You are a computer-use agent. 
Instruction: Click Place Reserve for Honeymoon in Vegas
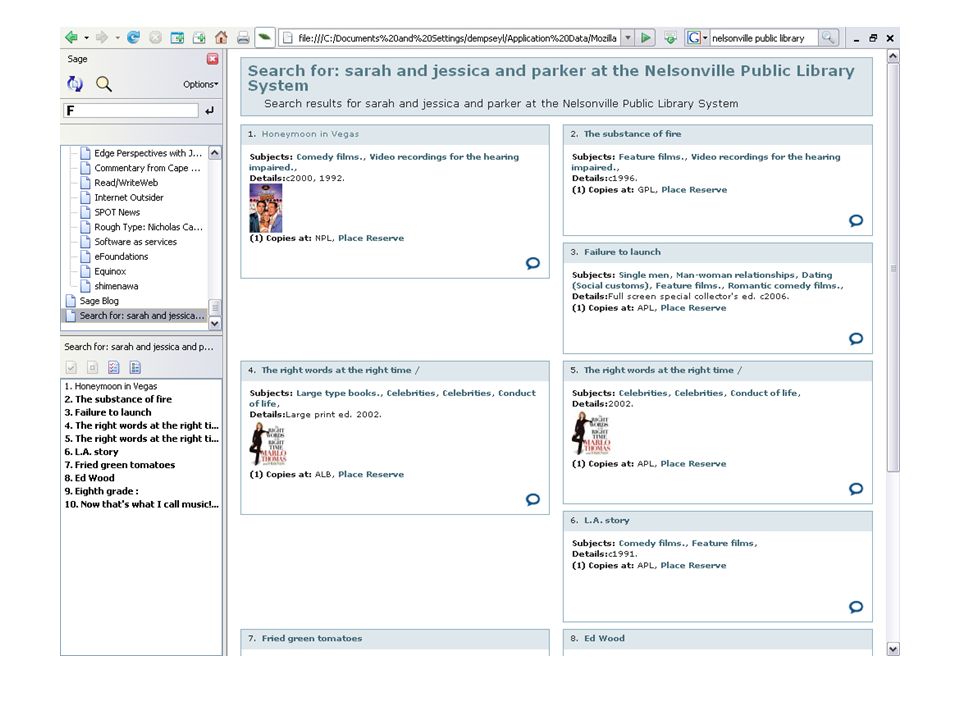(x=371, y=238)
